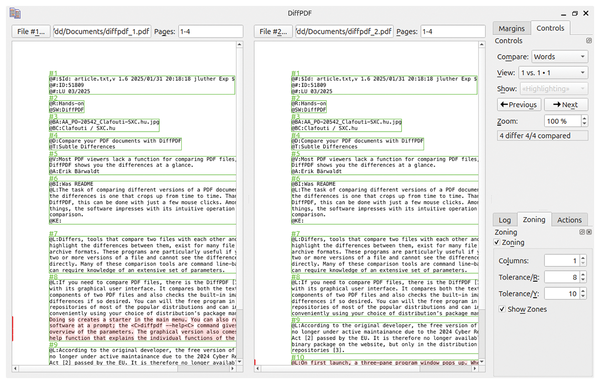
Task: Minimize the DiffPDF window
Action: point(563,14)
